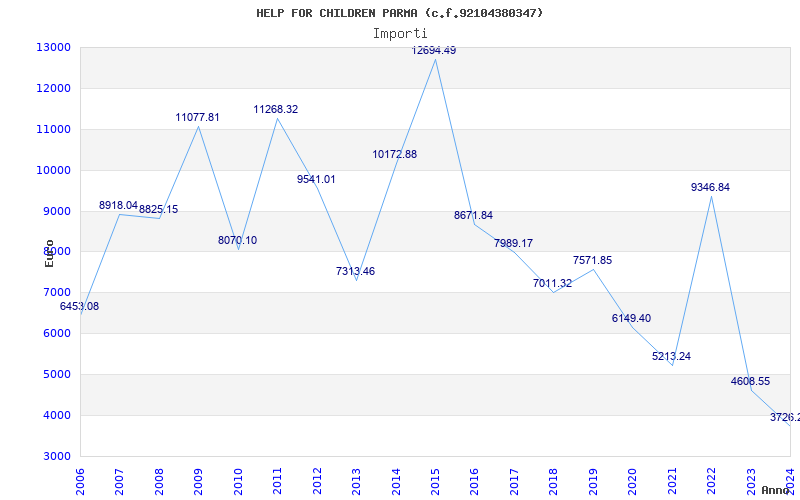800x500 pixels.
Task: Click the x-axis year 2009
Action: pos(198,481)
